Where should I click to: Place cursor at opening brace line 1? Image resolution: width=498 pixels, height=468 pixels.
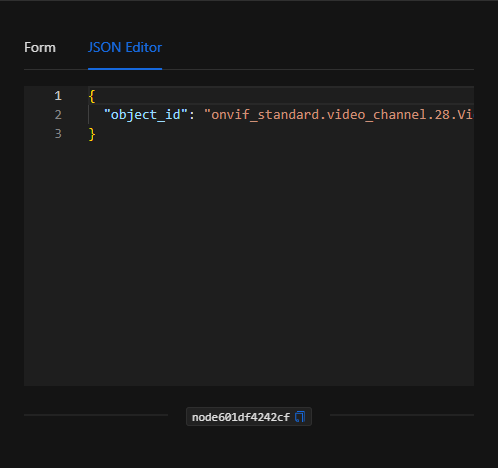point(92,96)
